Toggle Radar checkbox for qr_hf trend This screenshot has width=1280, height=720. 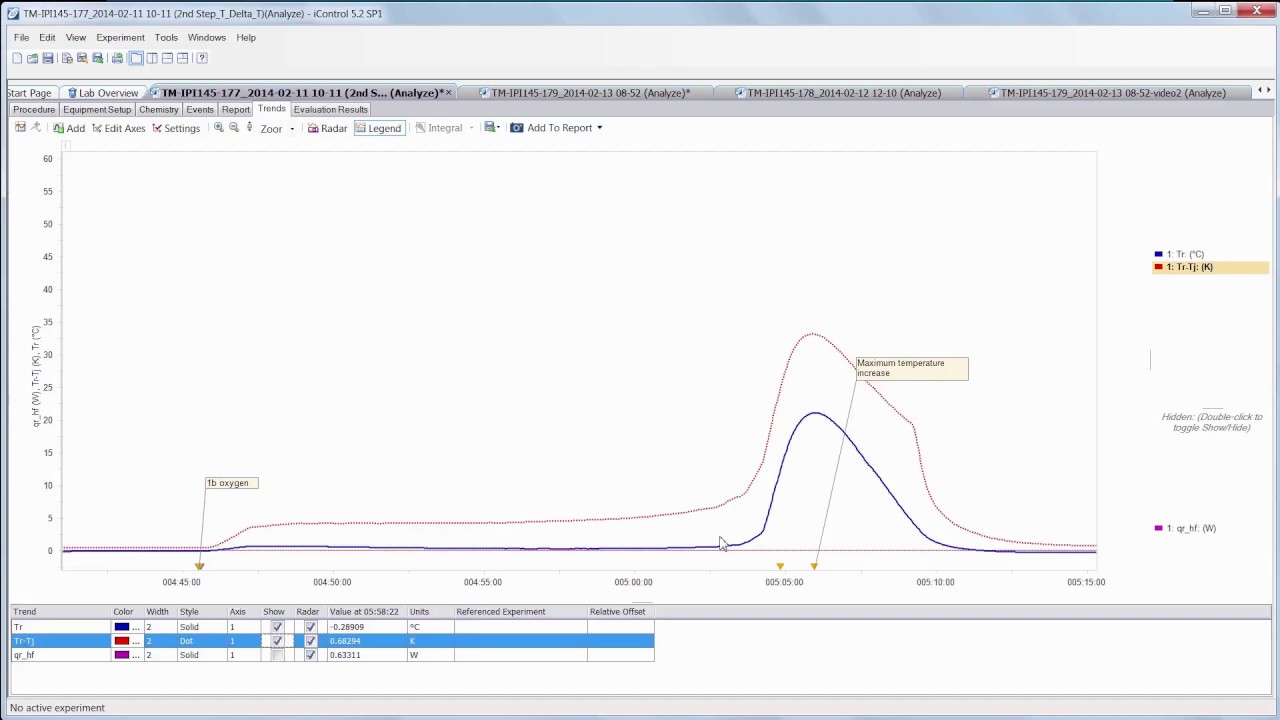point(310,655)
